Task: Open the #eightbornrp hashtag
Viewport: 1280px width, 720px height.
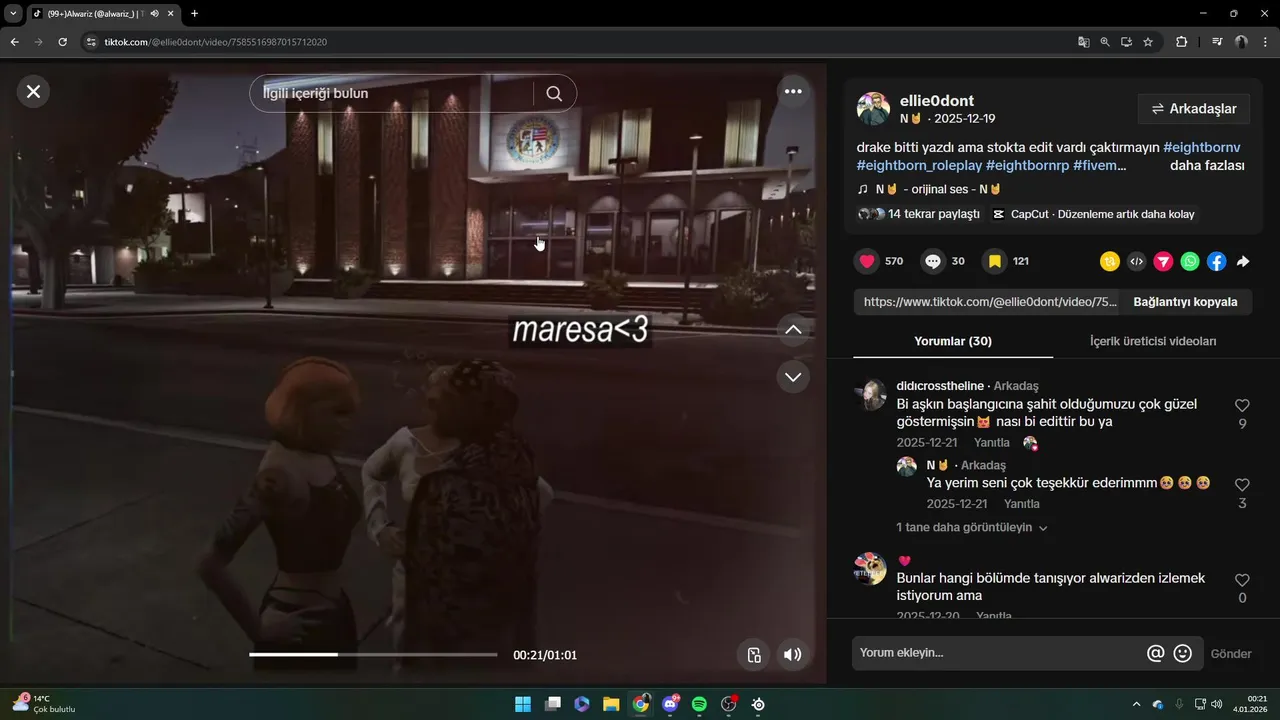Action: [x=1027, y=165]
